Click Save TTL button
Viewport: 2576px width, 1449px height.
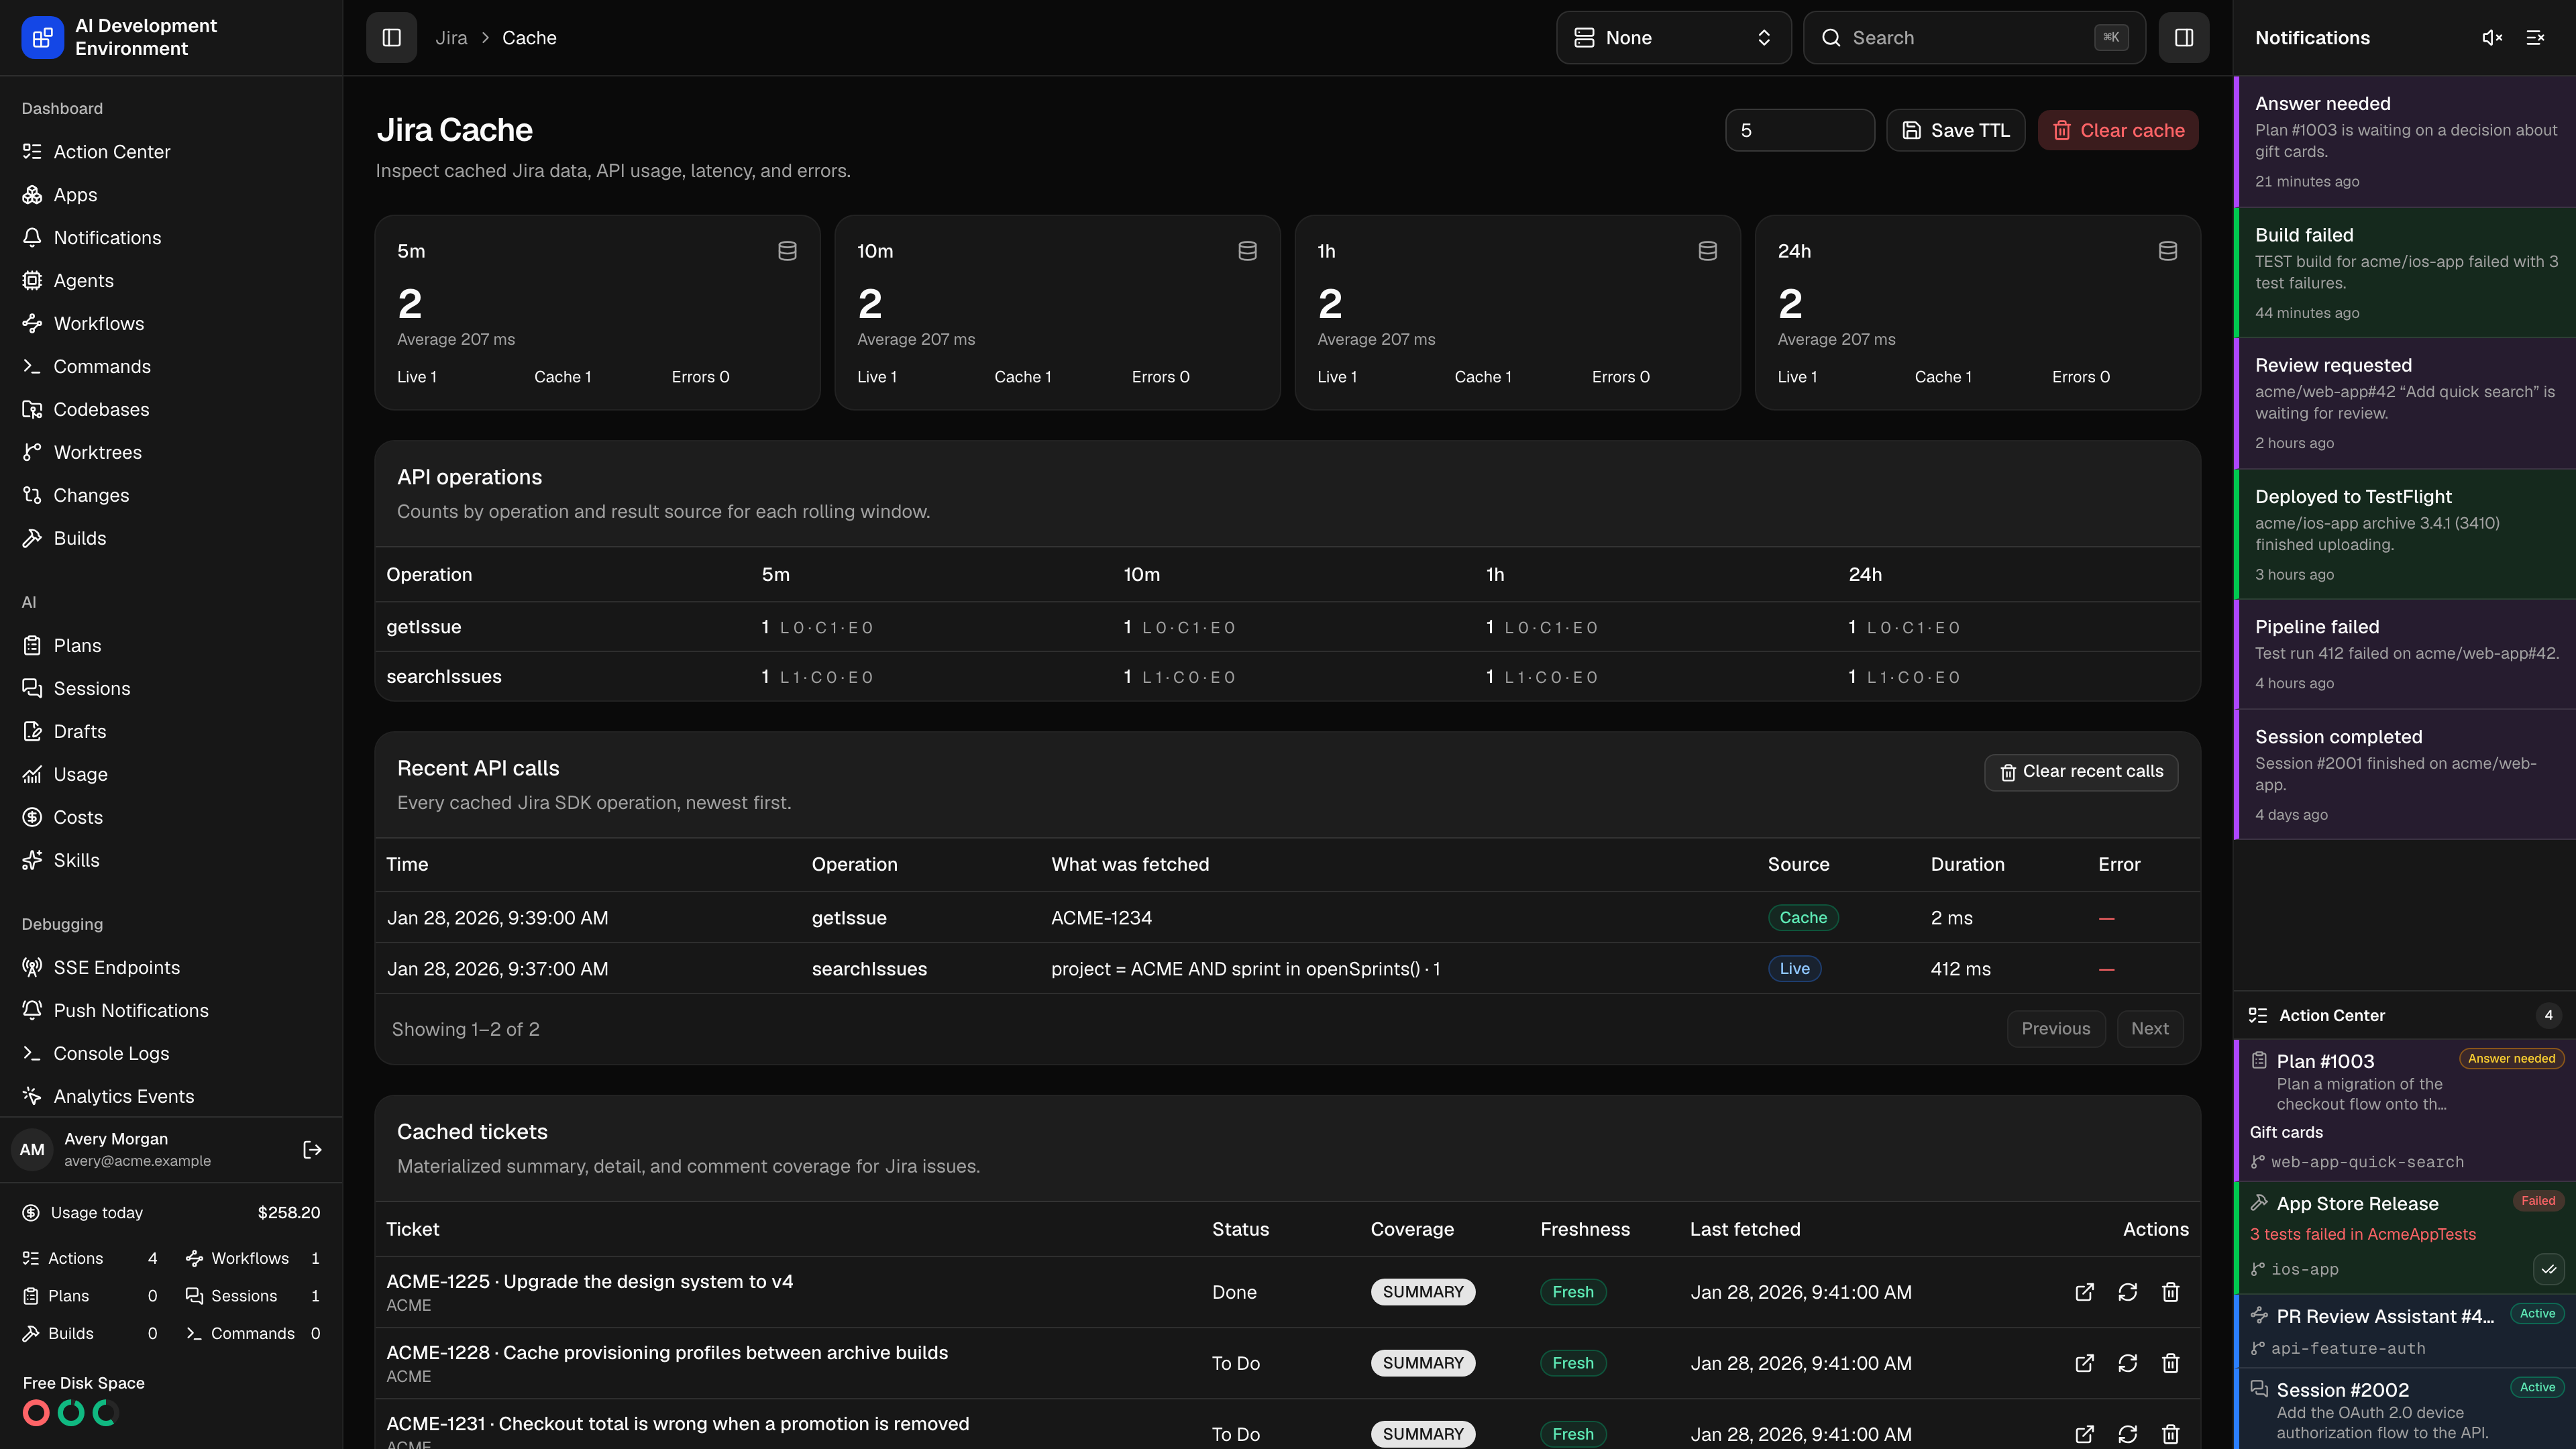(x=1955, y=131)
